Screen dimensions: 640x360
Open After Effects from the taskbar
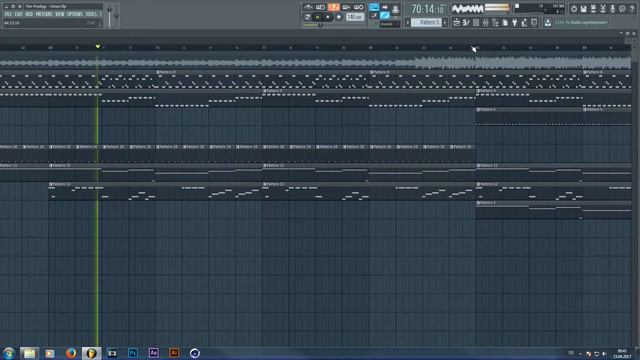[x=153, y=353]
